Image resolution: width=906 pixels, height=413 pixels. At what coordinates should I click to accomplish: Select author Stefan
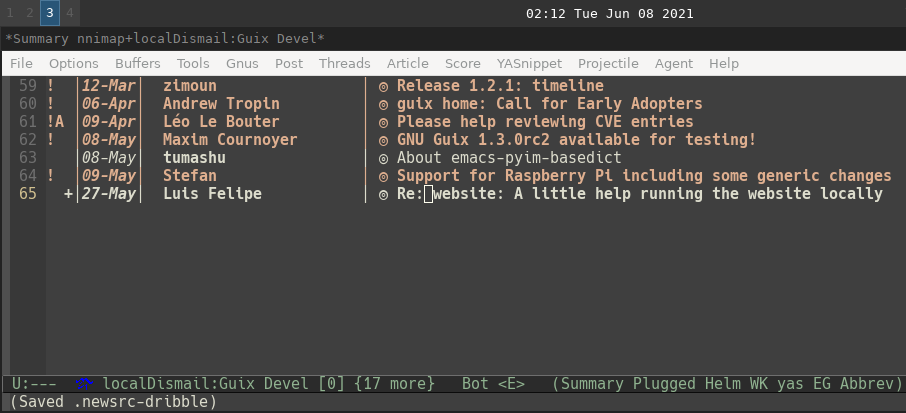click(x=190, y=176)
